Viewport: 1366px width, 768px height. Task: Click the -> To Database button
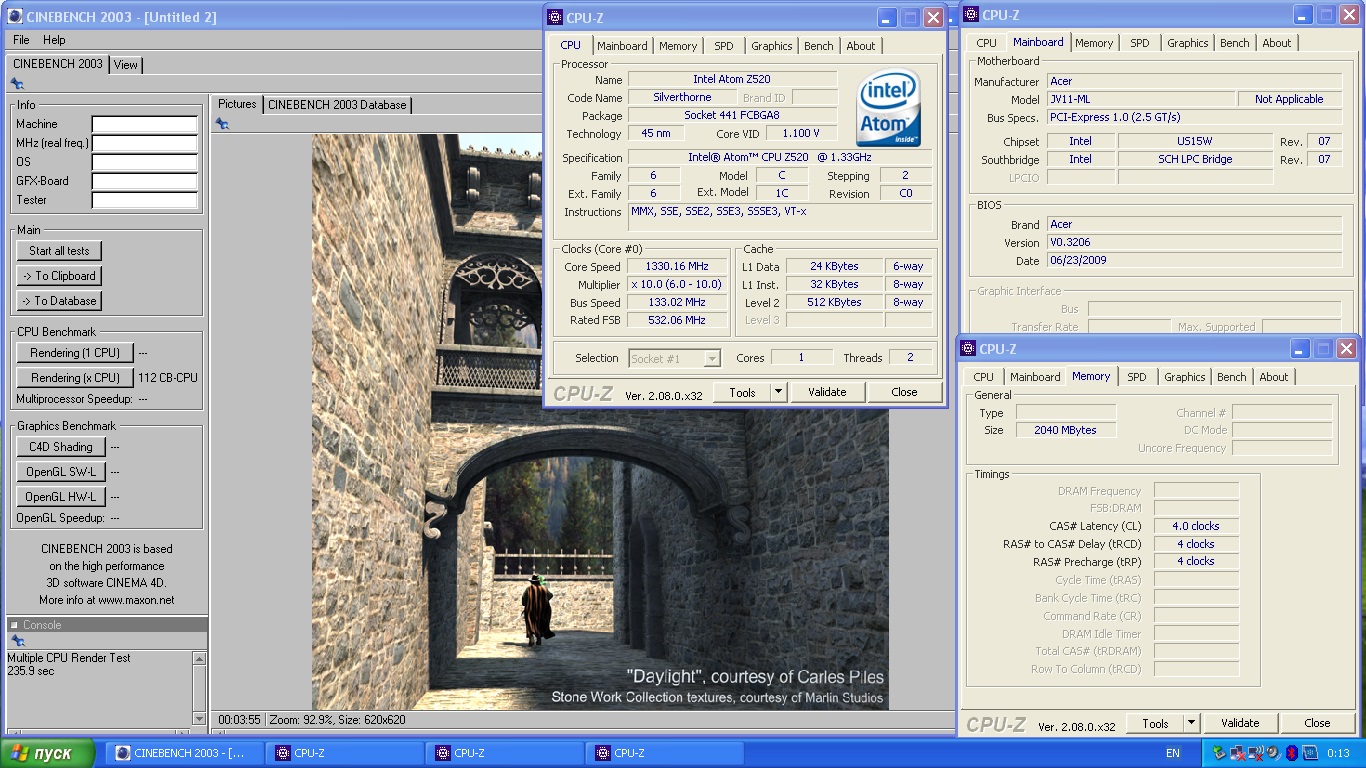pyautogui.click(x=59, y=301)
